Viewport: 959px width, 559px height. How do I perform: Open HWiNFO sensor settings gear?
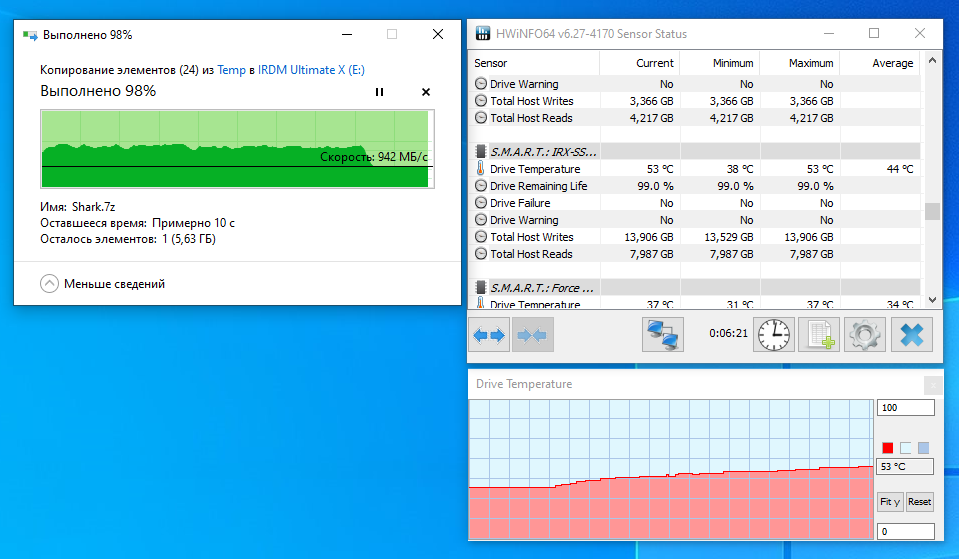865,335
